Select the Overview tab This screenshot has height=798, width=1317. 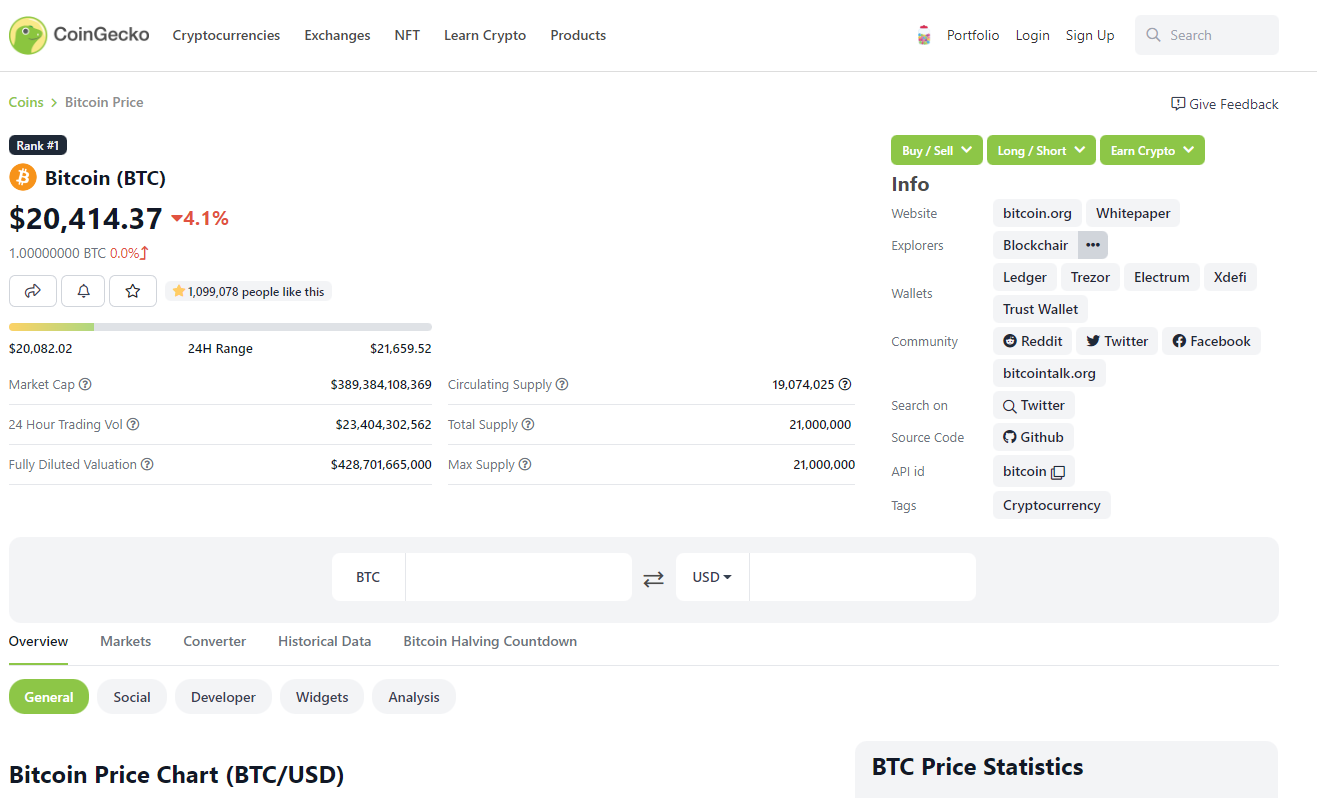pyautogui.click(x=38, y=641)
